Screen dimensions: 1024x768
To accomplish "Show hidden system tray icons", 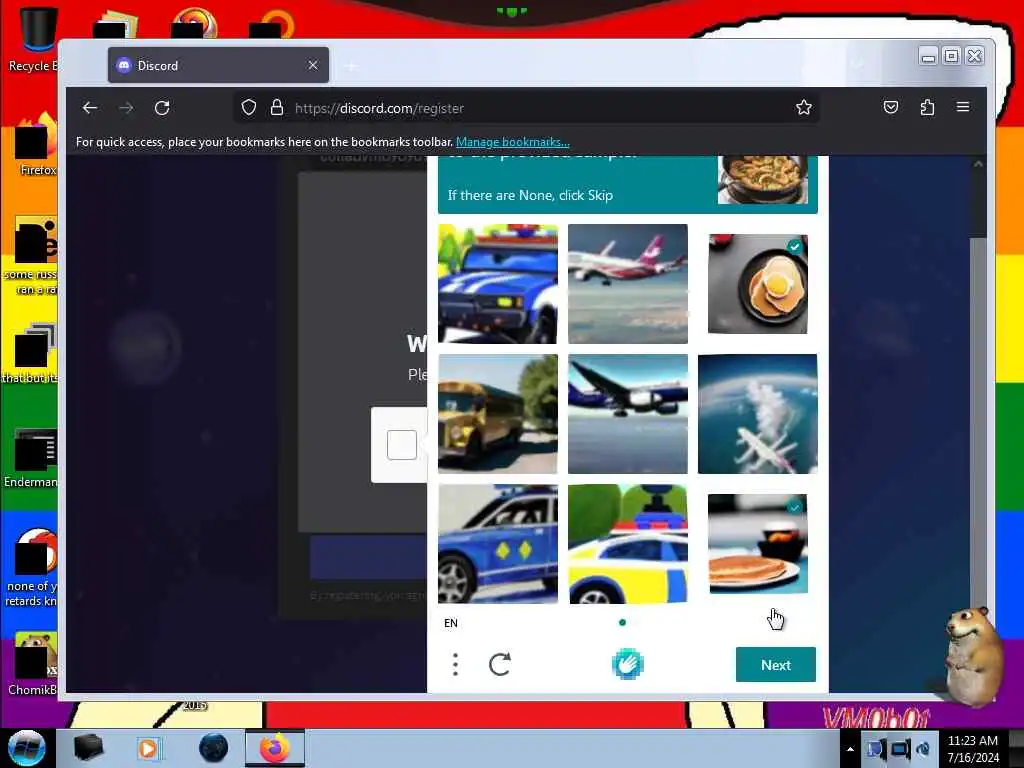I will point(850,749).
